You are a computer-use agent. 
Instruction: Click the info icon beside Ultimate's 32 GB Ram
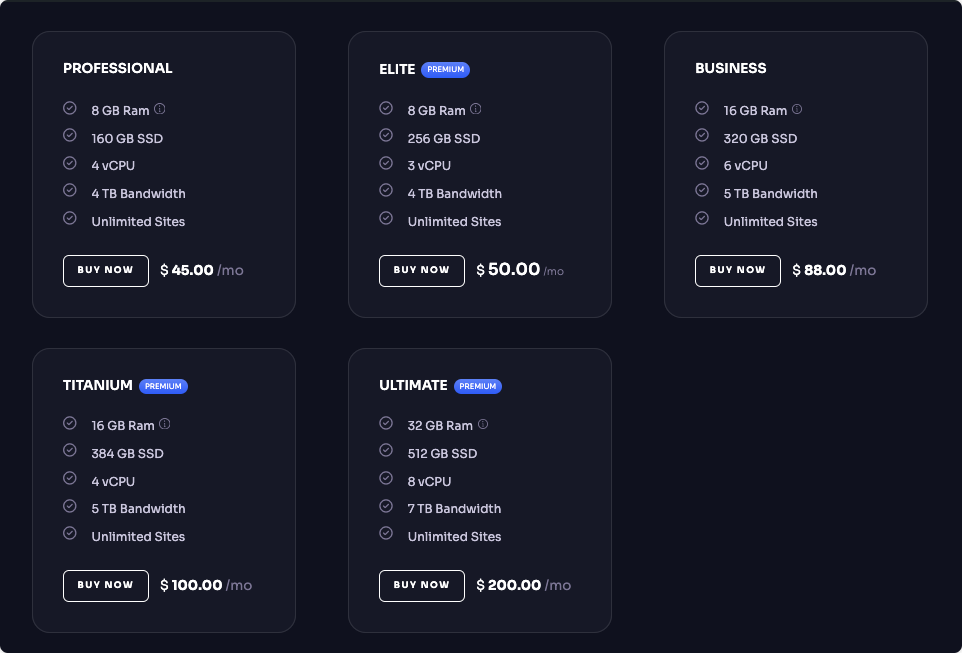[483, 424]
